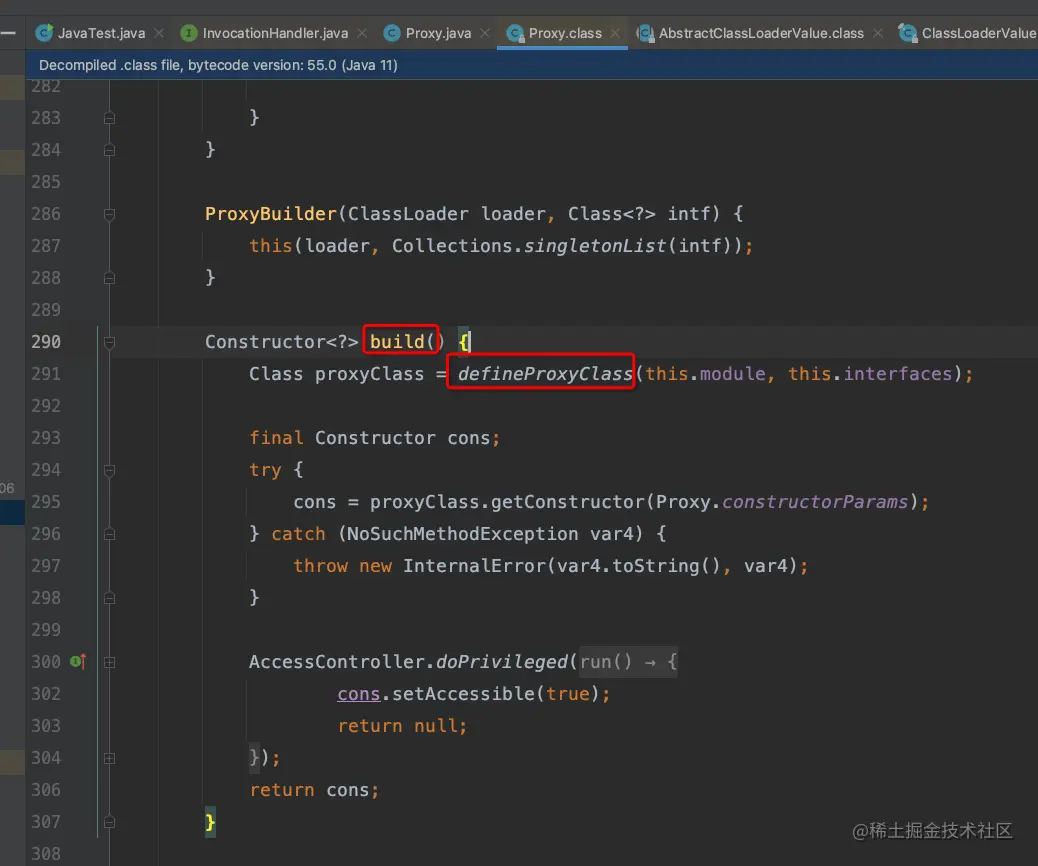Click line number 295 in the gutter
The height and width of the screenshot is (866, 1038).
tap(46, 502)
